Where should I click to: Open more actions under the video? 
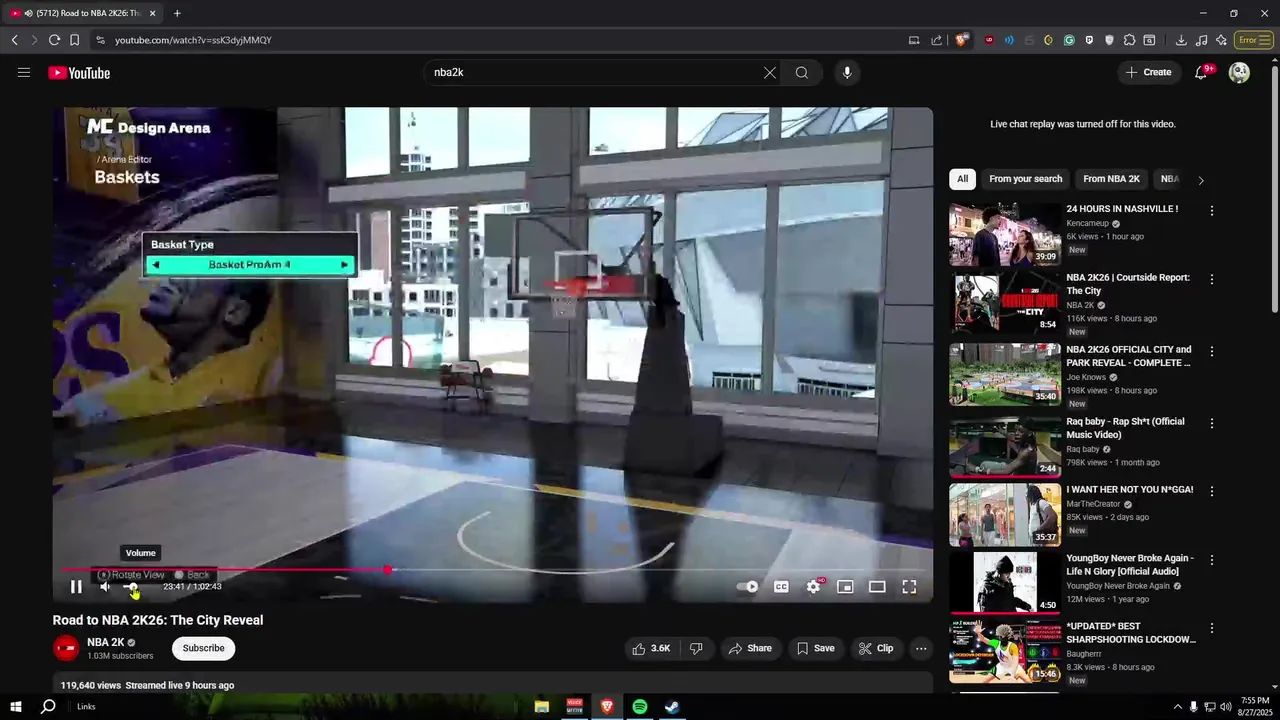tap(921, 648)
